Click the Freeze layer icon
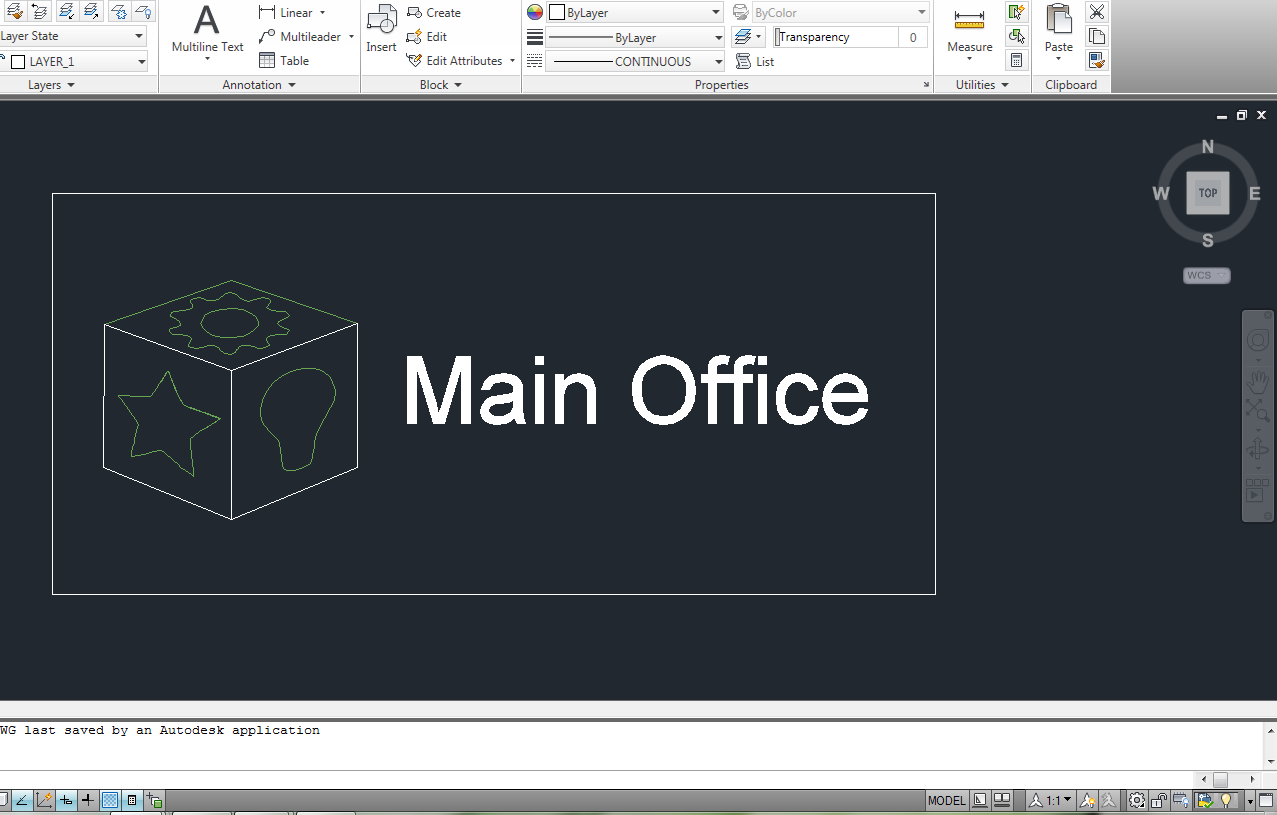1277x815 pixels. pos(118,11)
